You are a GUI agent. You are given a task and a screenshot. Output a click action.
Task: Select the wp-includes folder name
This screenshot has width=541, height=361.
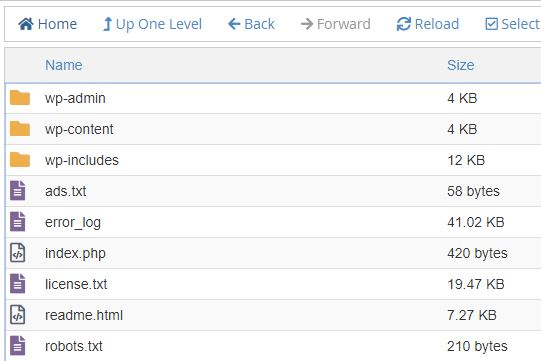[82, 160]
